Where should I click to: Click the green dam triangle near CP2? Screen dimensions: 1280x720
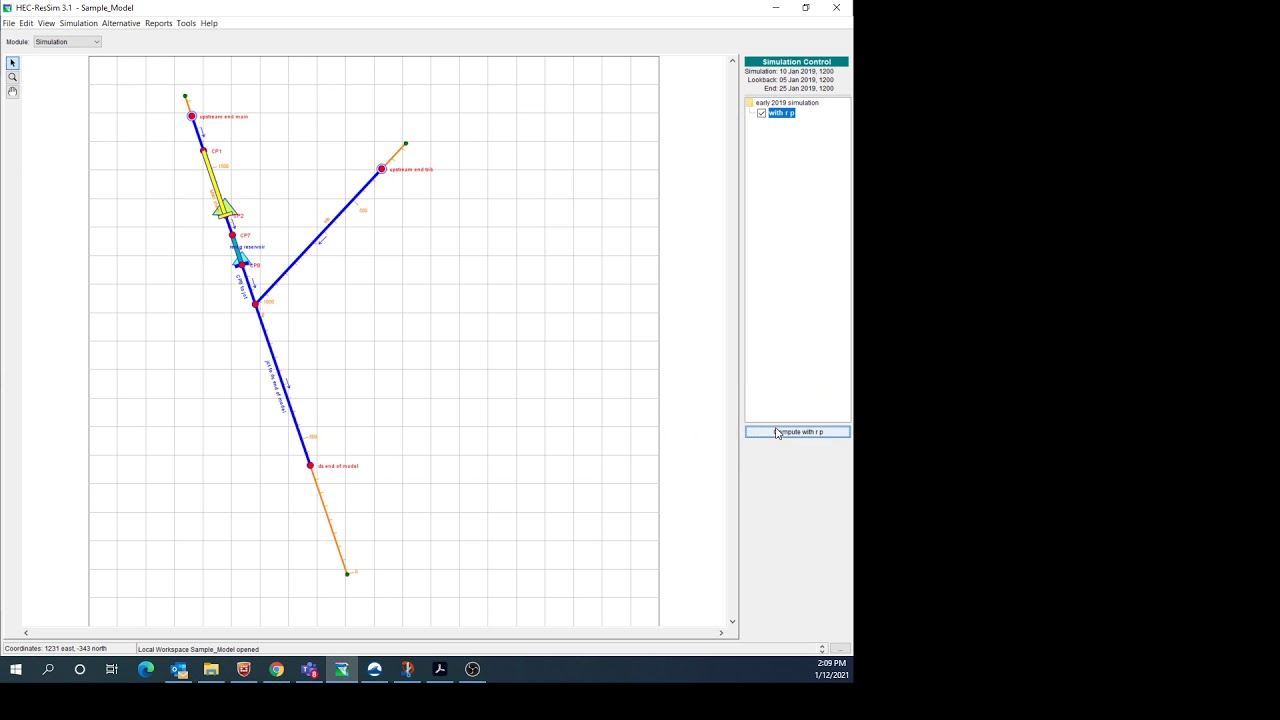point(224,208)
